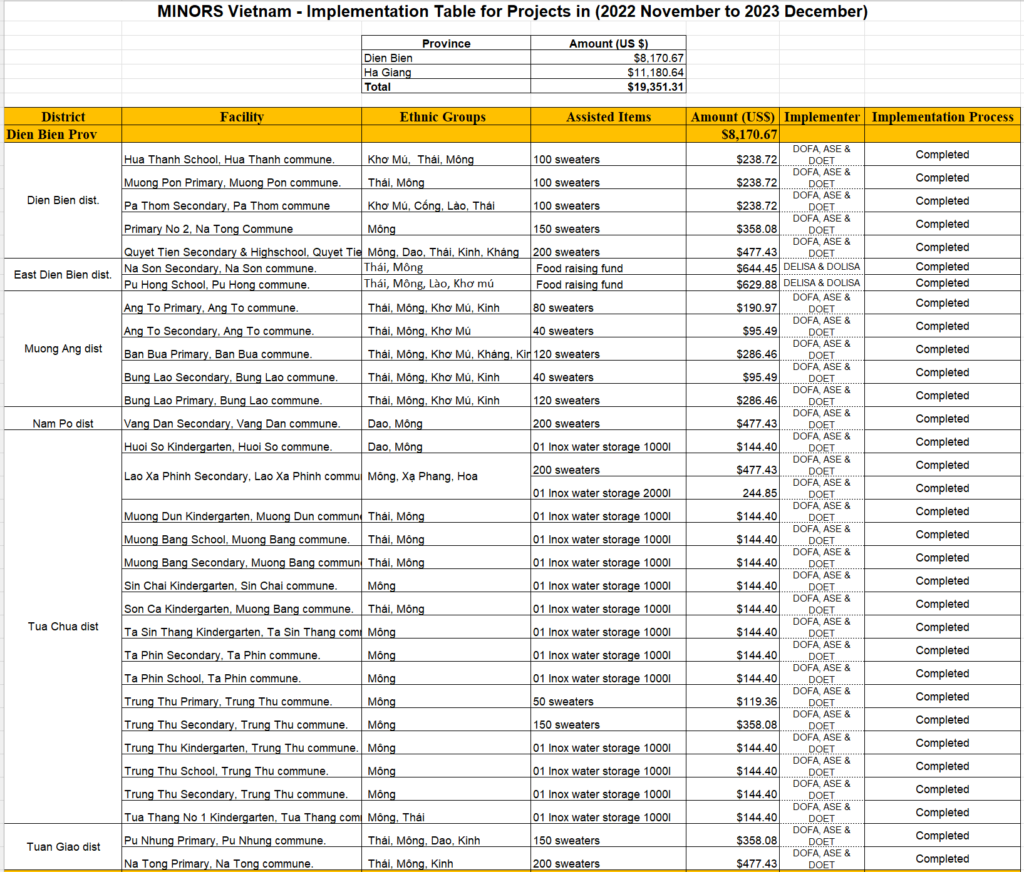The image size is (1024, 872).
Task: Click the 'District' column header
Action: coord(63,117)
